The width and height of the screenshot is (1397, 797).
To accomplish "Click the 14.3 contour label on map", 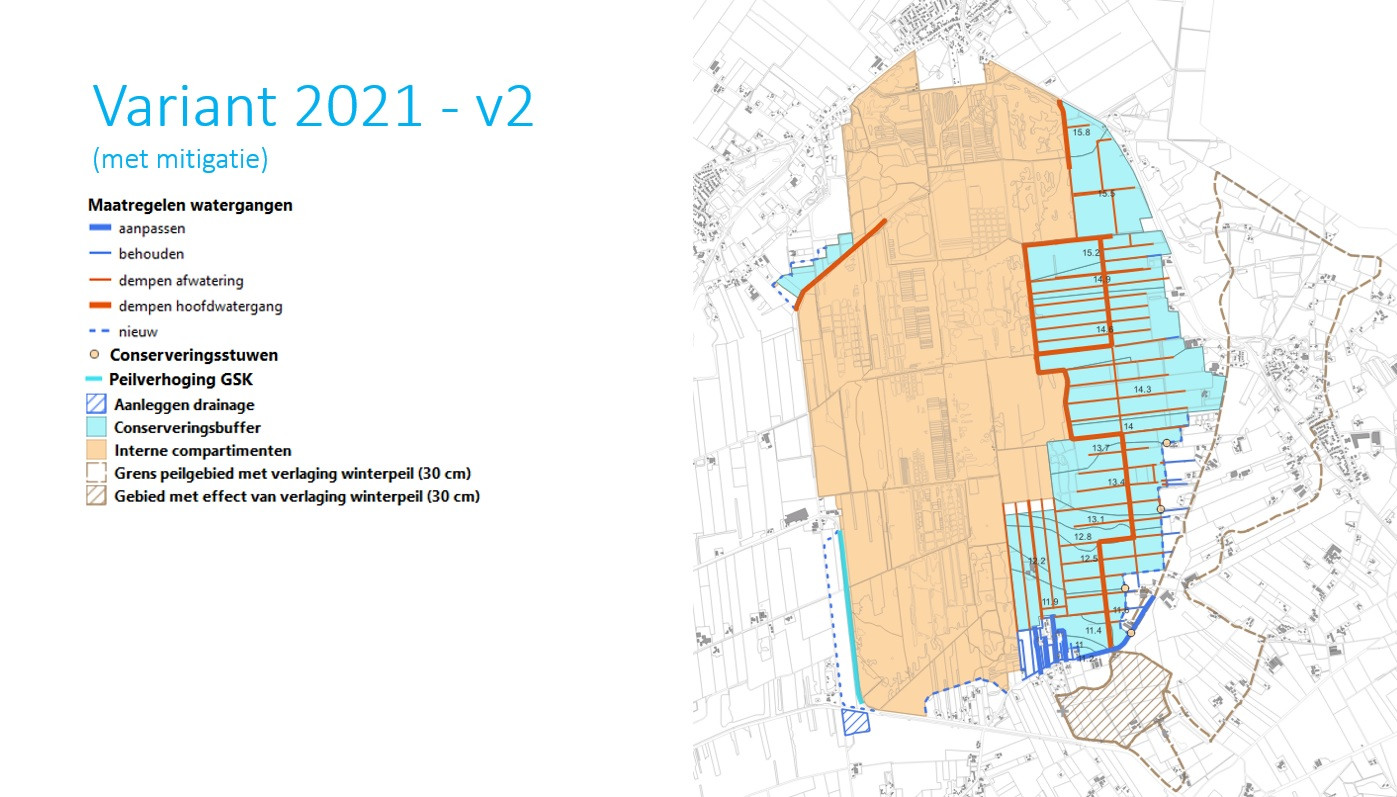I will click(1142, 389).
